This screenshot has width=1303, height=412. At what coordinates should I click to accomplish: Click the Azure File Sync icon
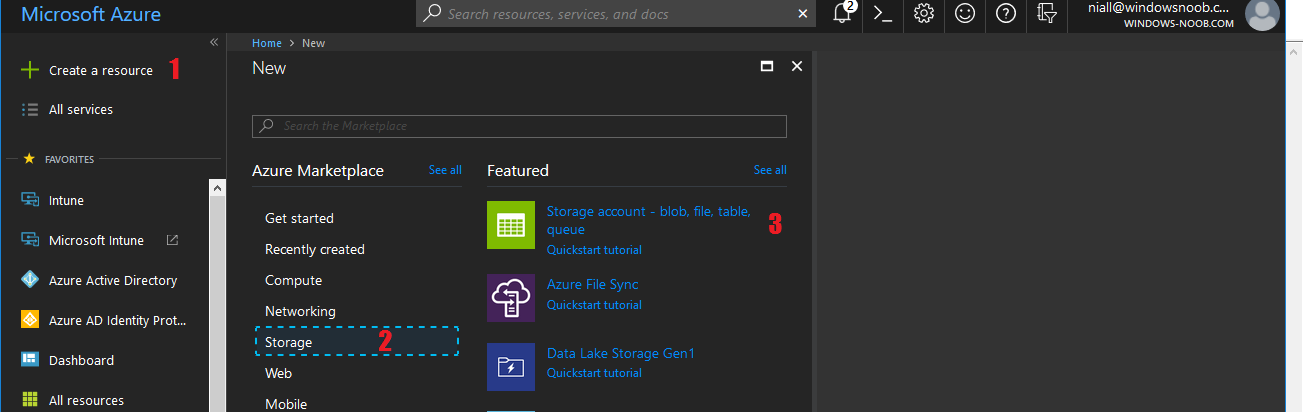pyautogui.click(x=511, y=298)
